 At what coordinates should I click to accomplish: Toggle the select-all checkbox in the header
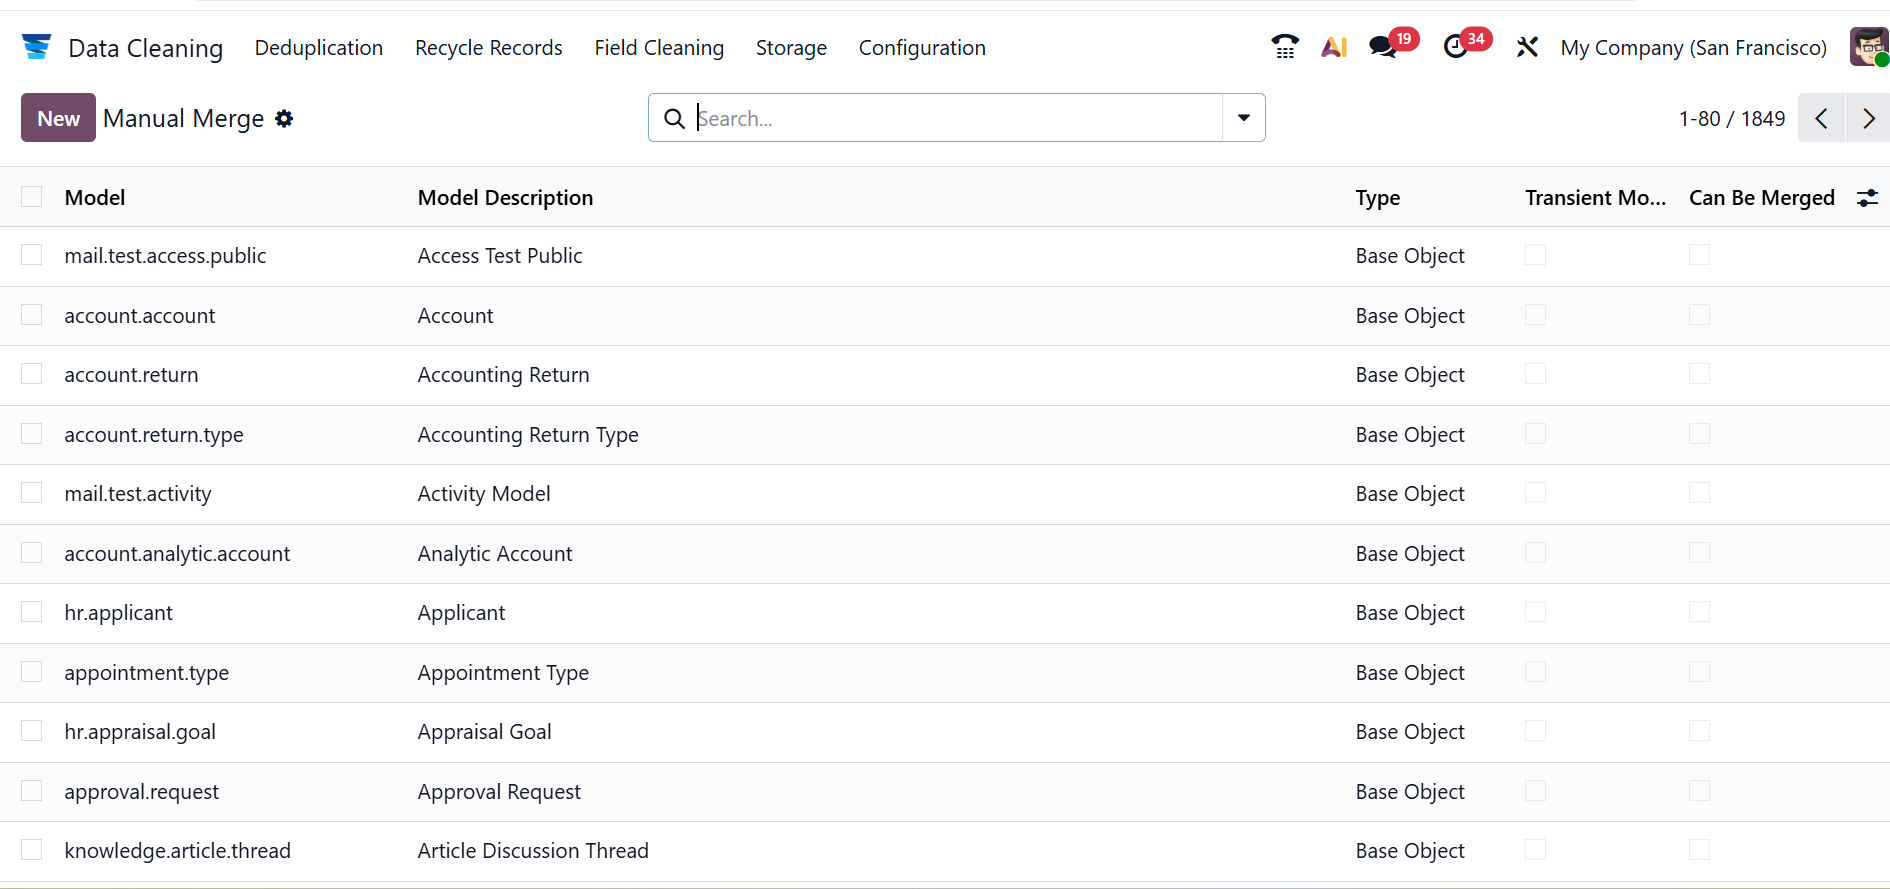[x=32, y=197]
